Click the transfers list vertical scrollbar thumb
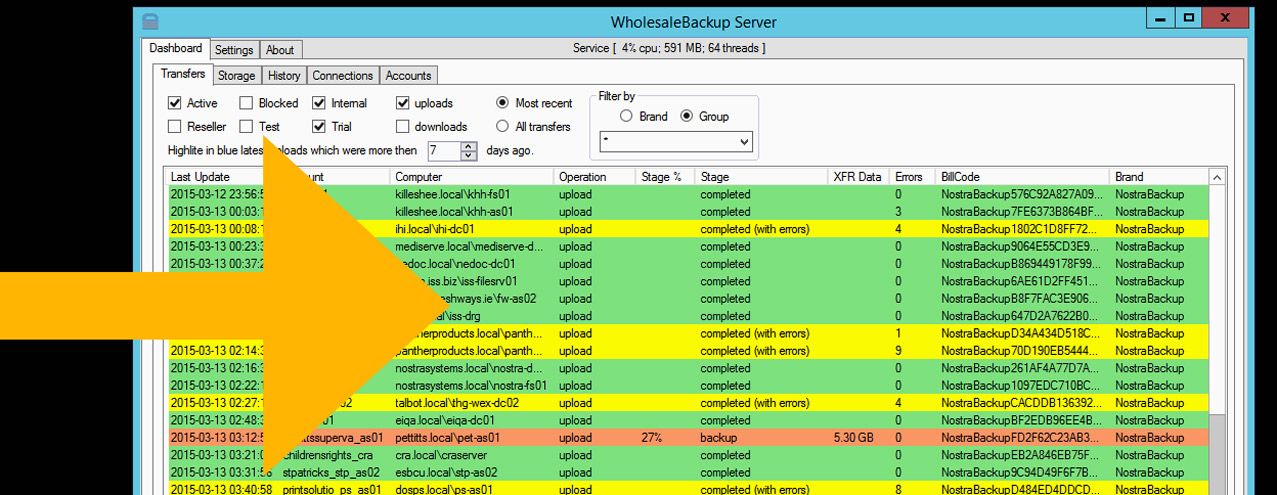This screenshot has width=1277, height=495. (1217, 454)
